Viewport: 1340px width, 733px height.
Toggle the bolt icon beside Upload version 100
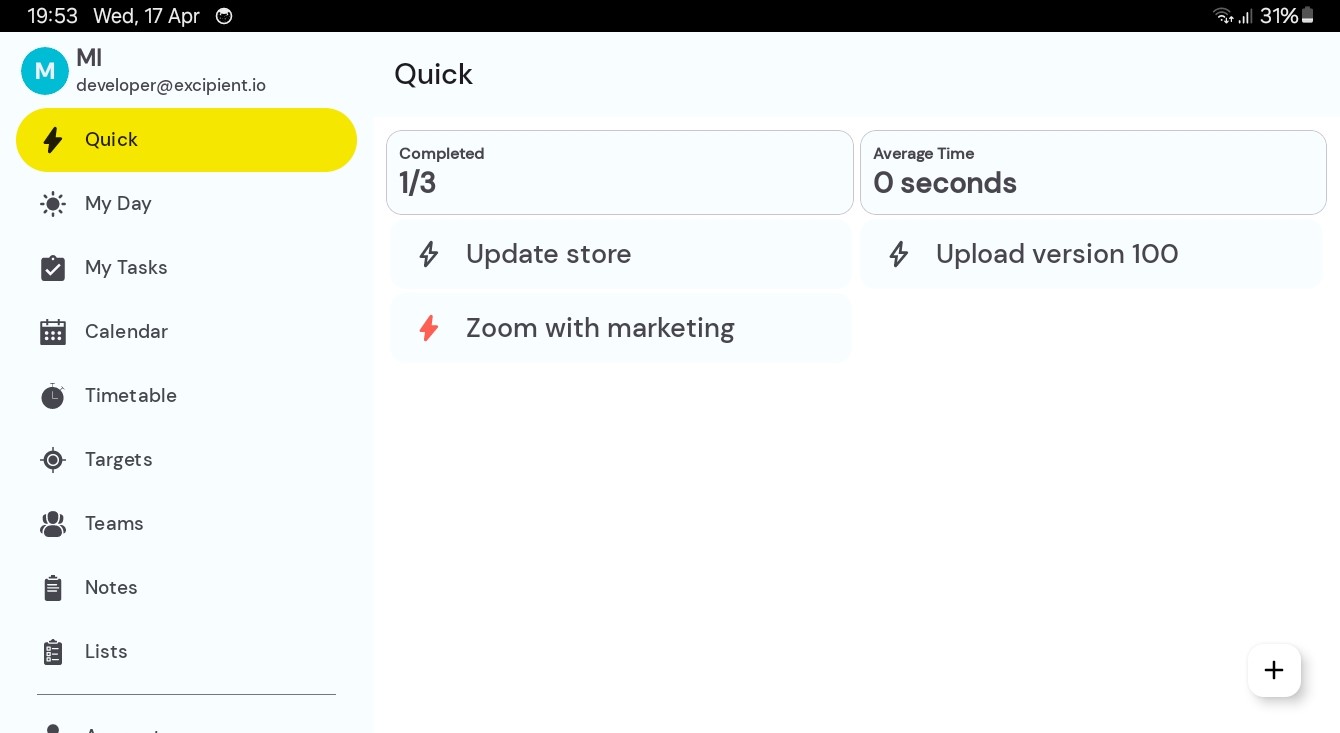tap(899, 254)
